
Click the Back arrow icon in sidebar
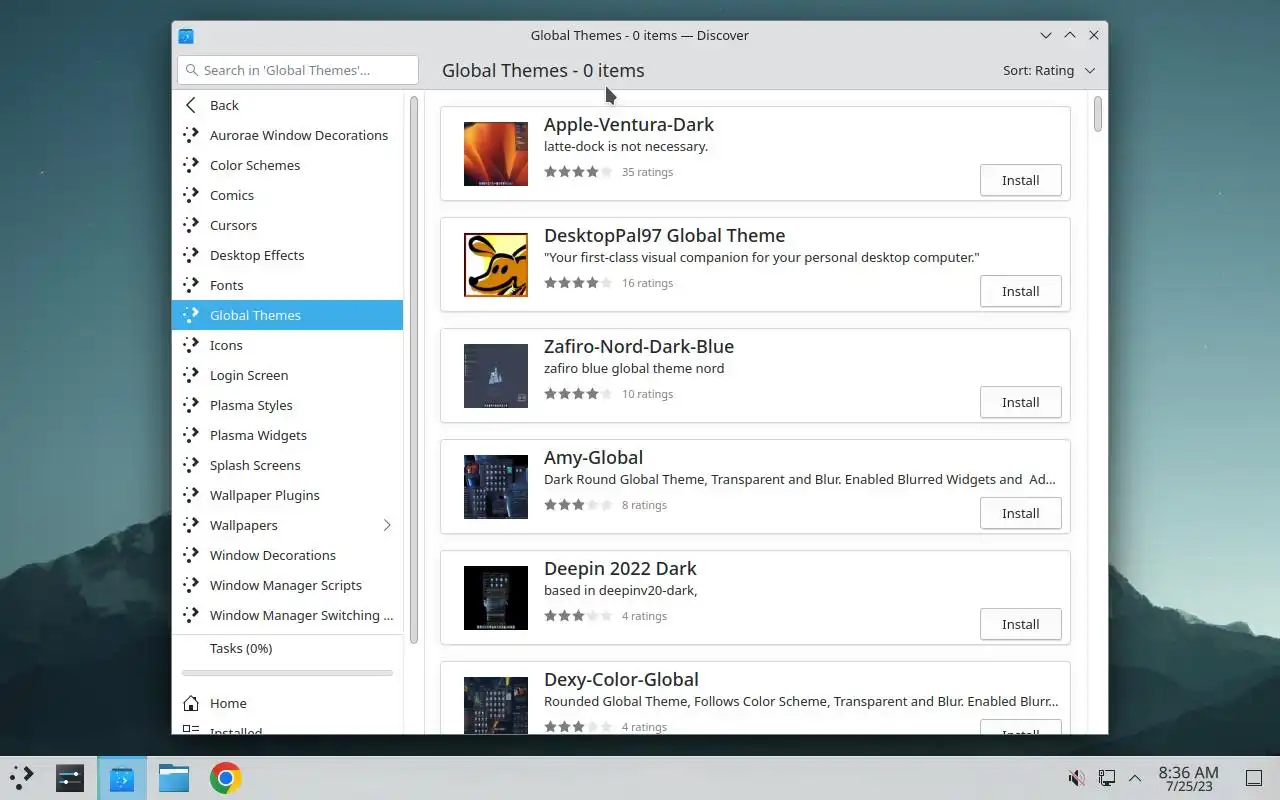[191, 105]
